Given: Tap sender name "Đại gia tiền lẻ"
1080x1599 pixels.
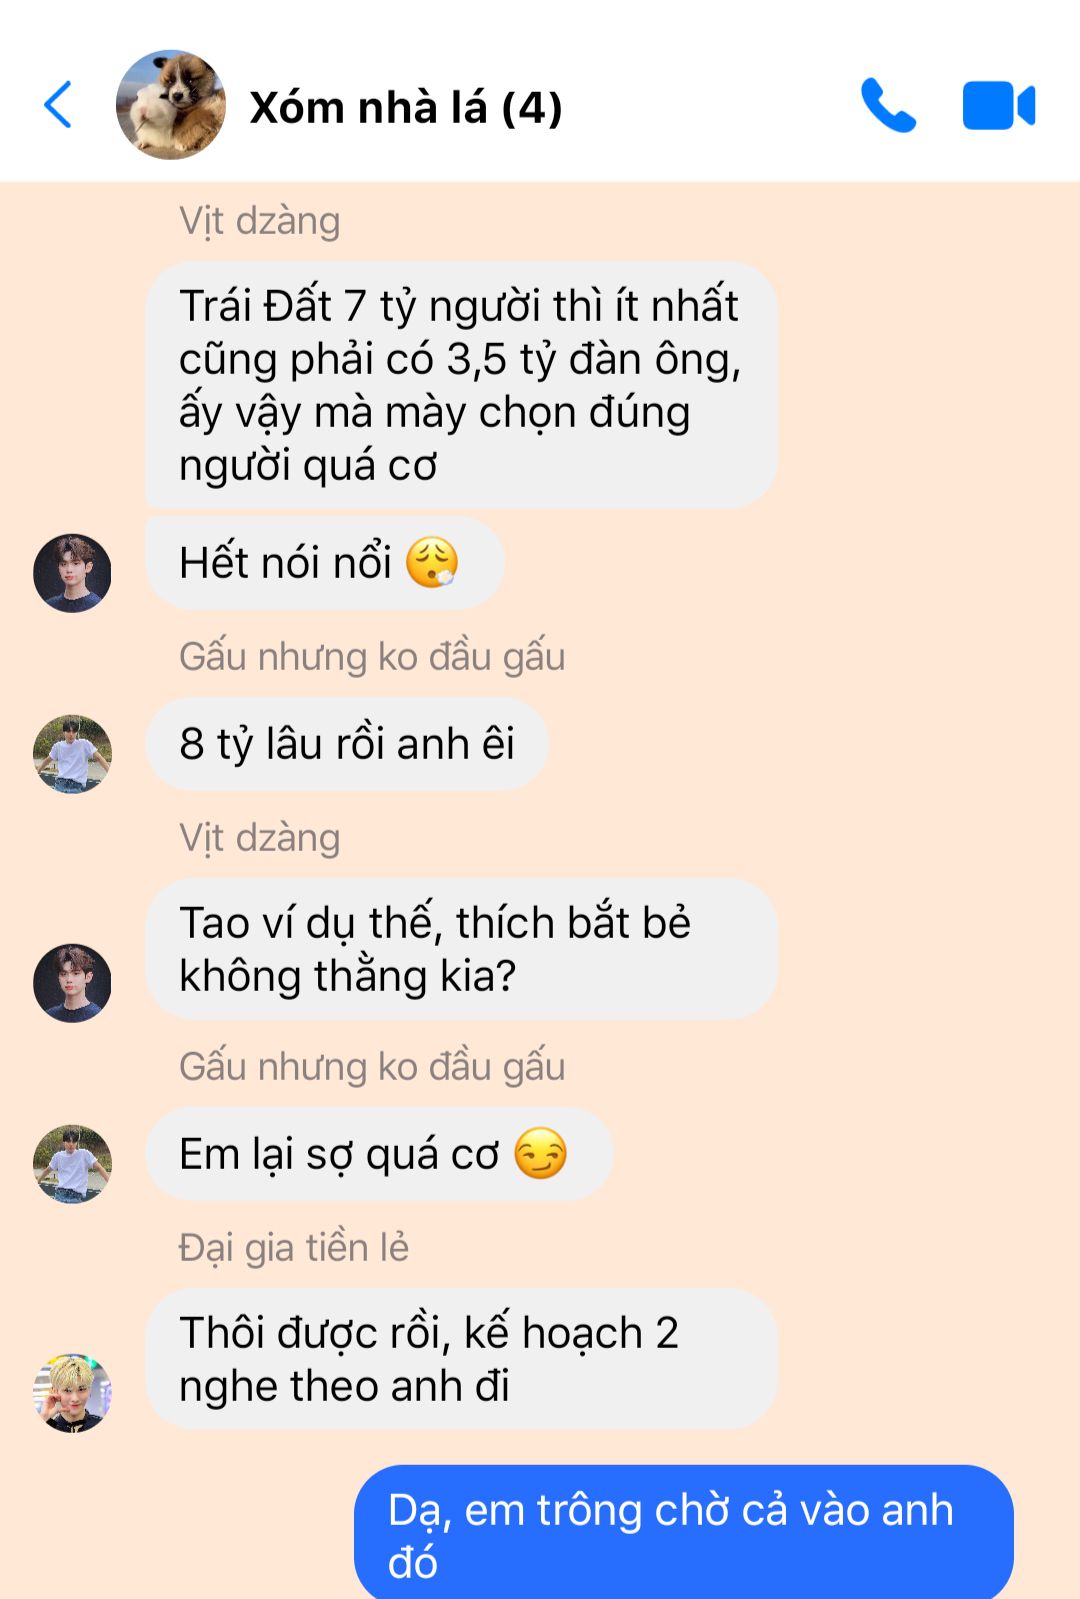Looking at the screenshot, I should [294, 1247].
